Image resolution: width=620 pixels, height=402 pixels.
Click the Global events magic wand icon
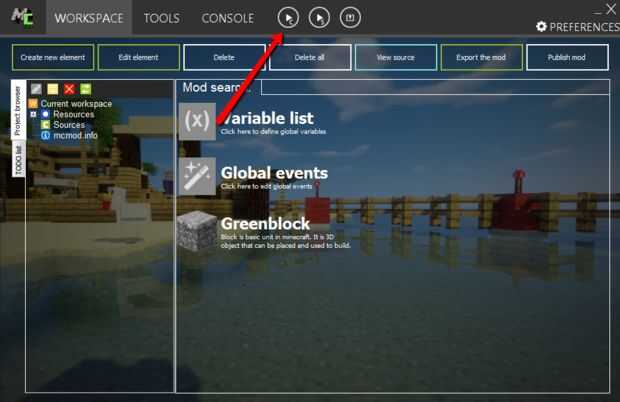(197, 176)
